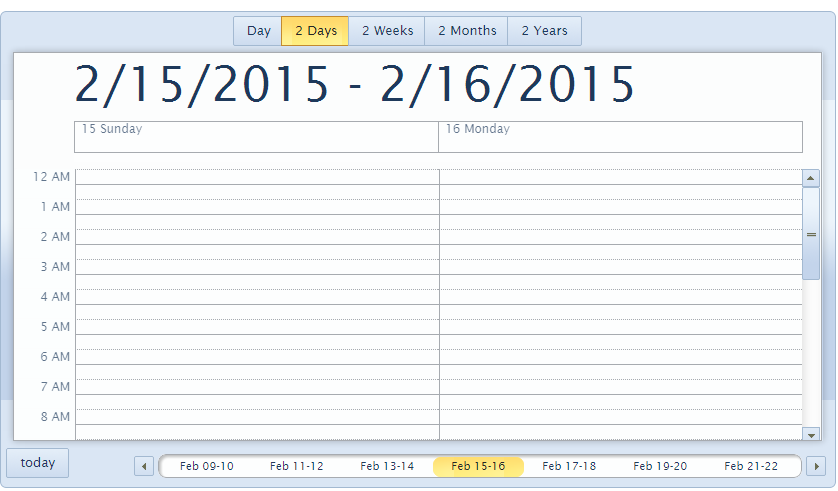Image resolution: width=838 pixels, height=491 pixels.
Task: Select the 4 AM time label
Action: pyautogui.click(x=55, y=297)
